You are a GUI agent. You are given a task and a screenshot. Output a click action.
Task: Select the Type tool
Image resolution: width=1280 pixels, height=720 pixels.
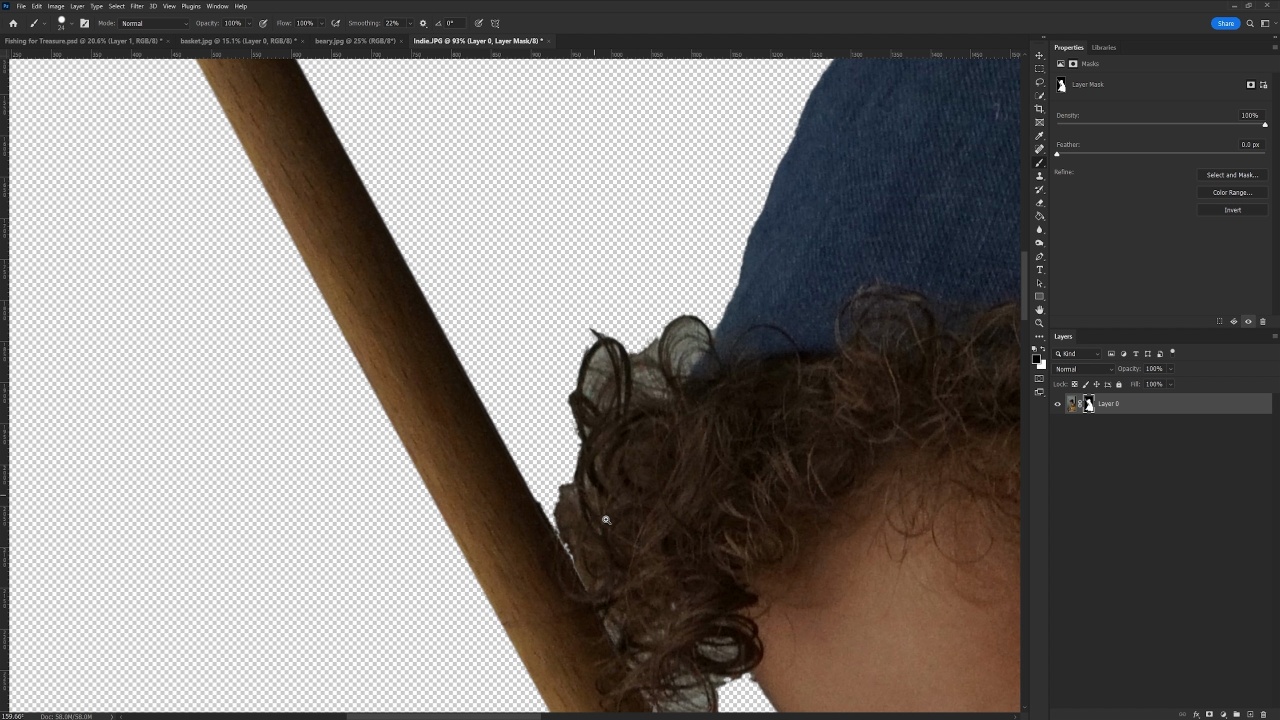coord(1039,270)
